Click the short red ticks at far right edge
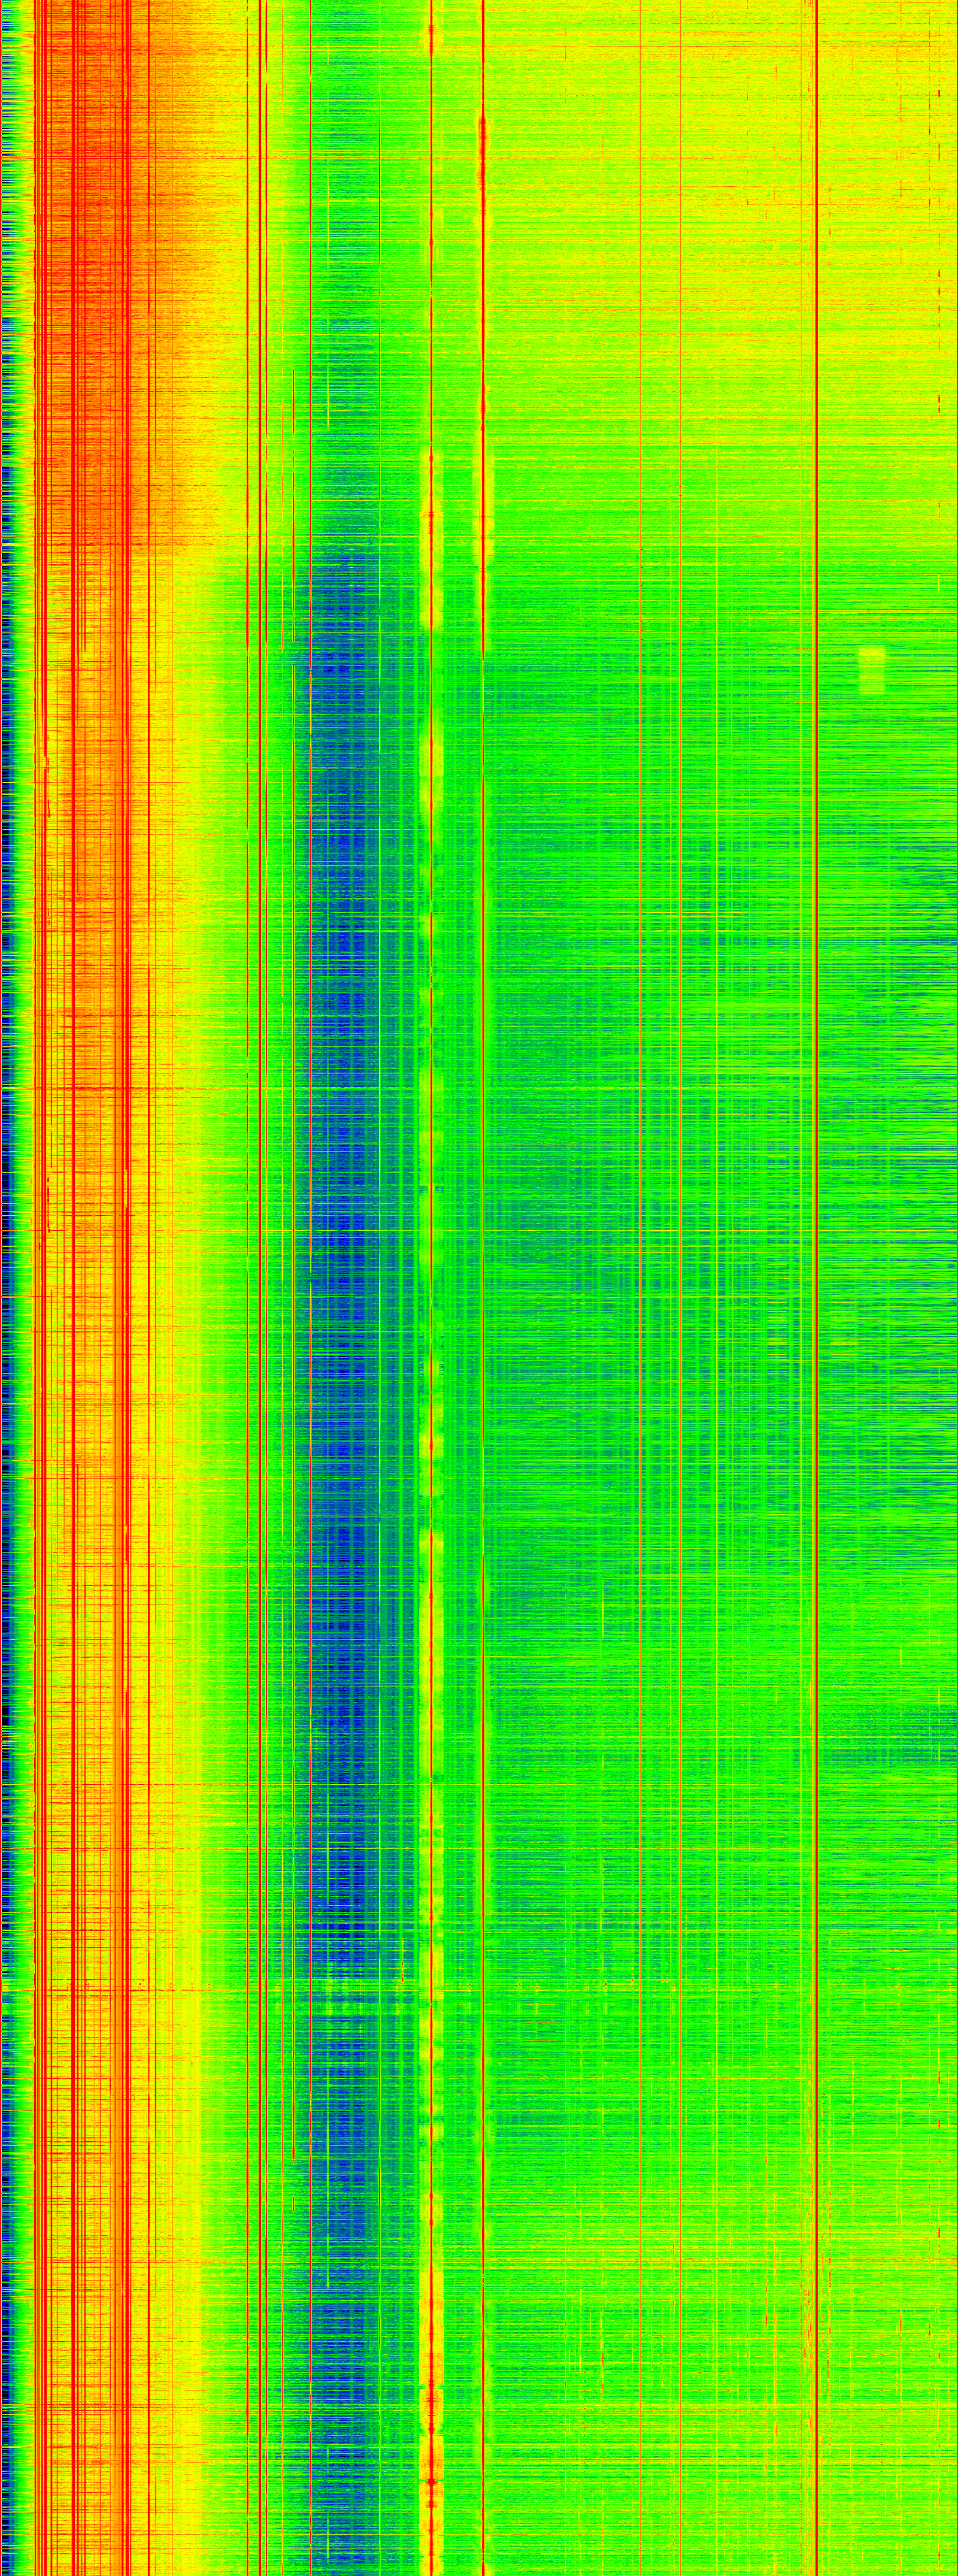Viewport: 958px width, 2576px height. point(939,400)
